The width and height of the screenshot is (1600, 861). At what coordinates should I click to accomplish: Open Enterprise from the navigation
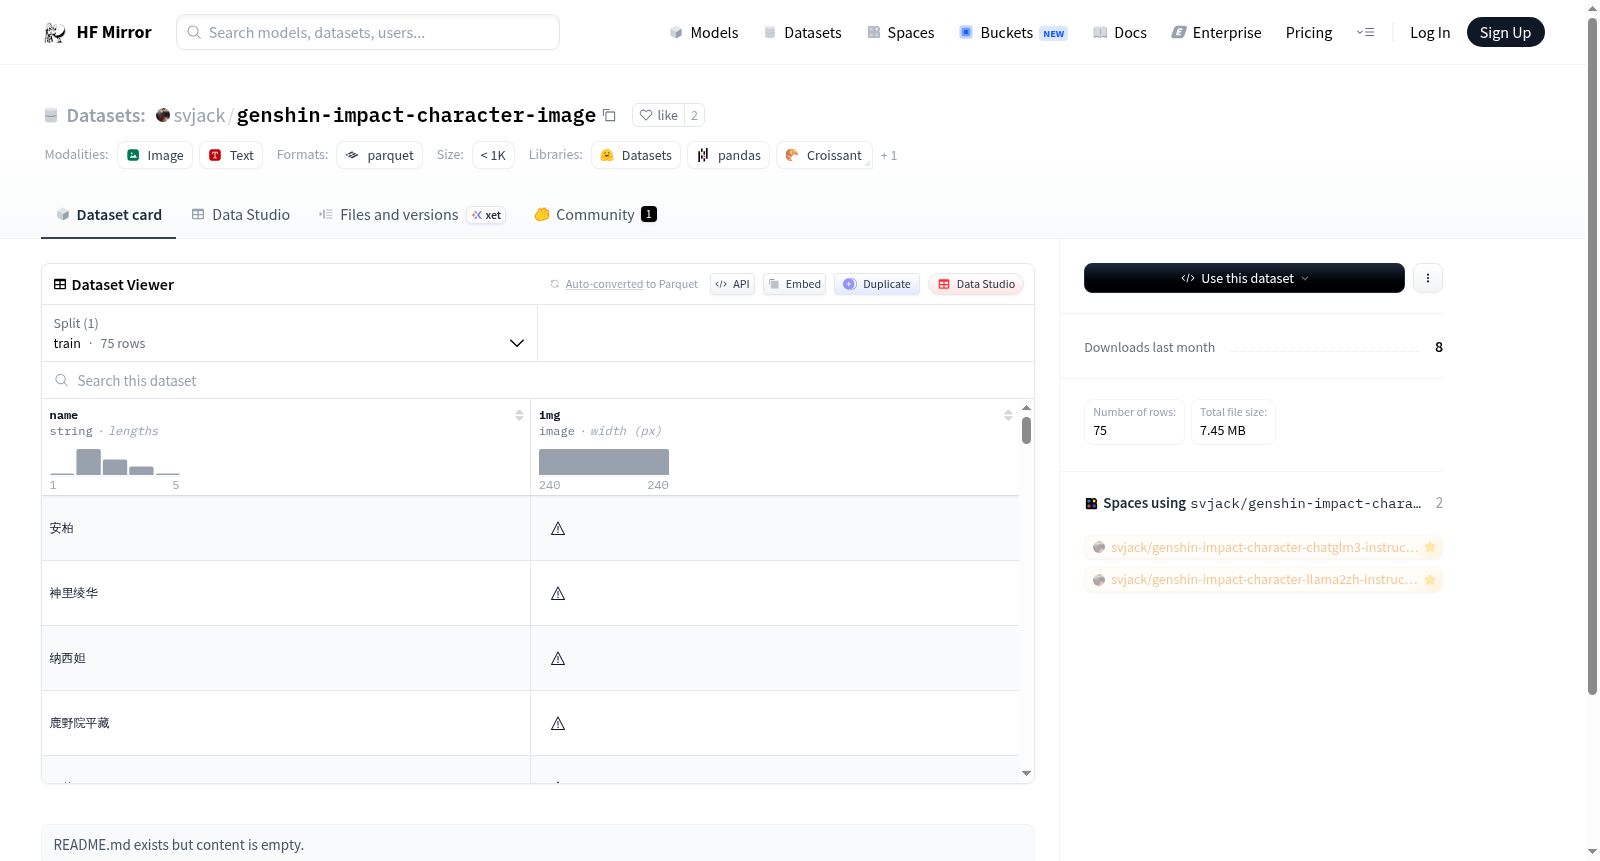click(1216, 33)
